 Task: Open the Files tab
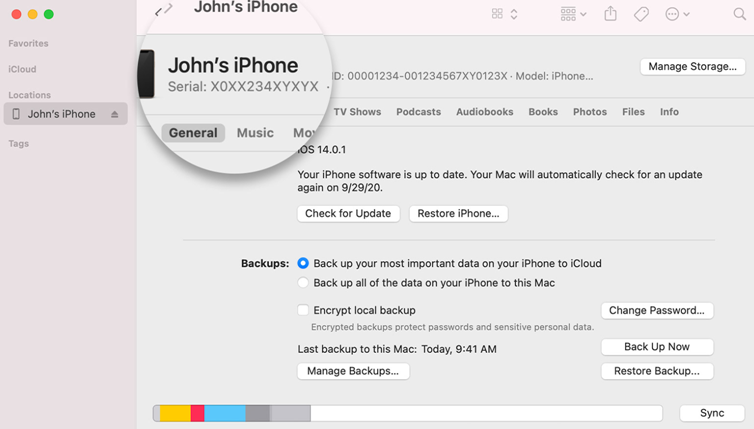(x=633, y=112)
